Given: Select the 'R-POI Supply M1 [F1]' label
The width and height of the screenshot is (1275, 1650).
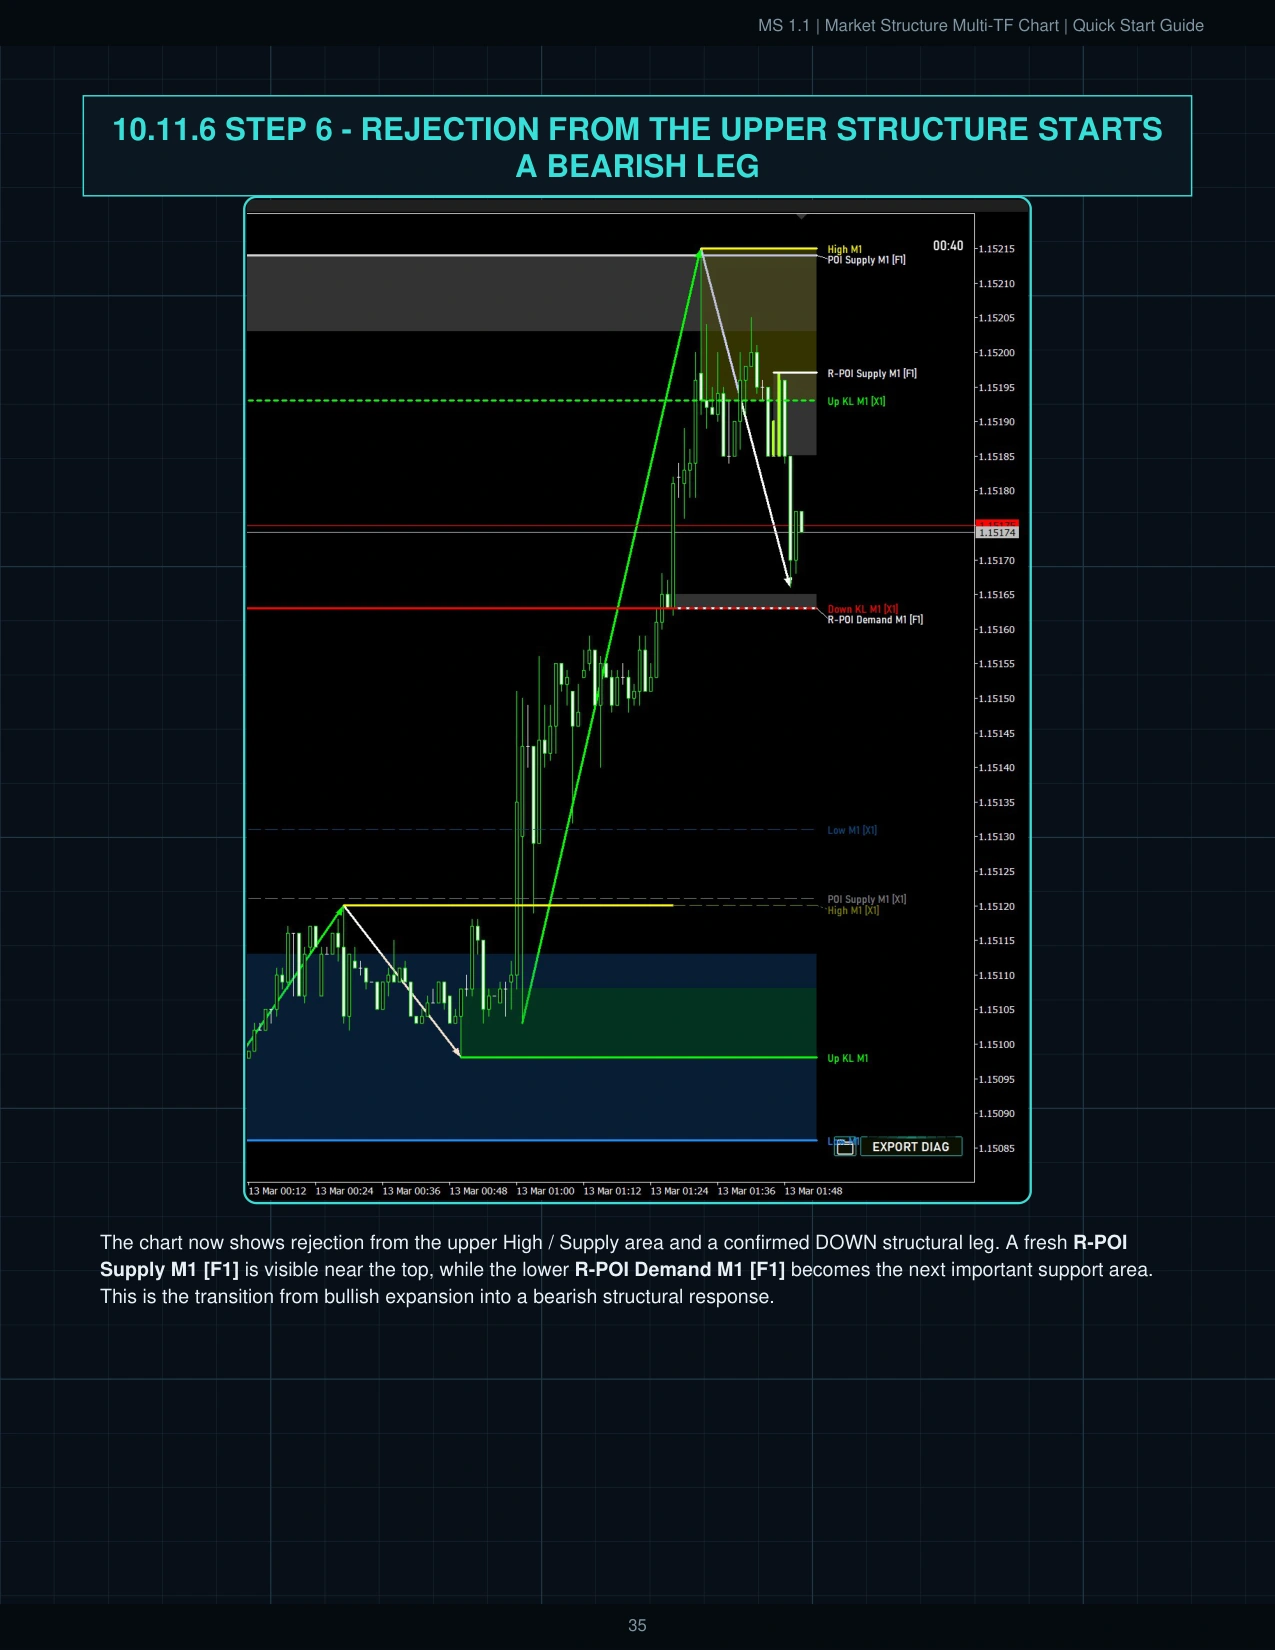Looking at the screenshot, I should (872, 374).
